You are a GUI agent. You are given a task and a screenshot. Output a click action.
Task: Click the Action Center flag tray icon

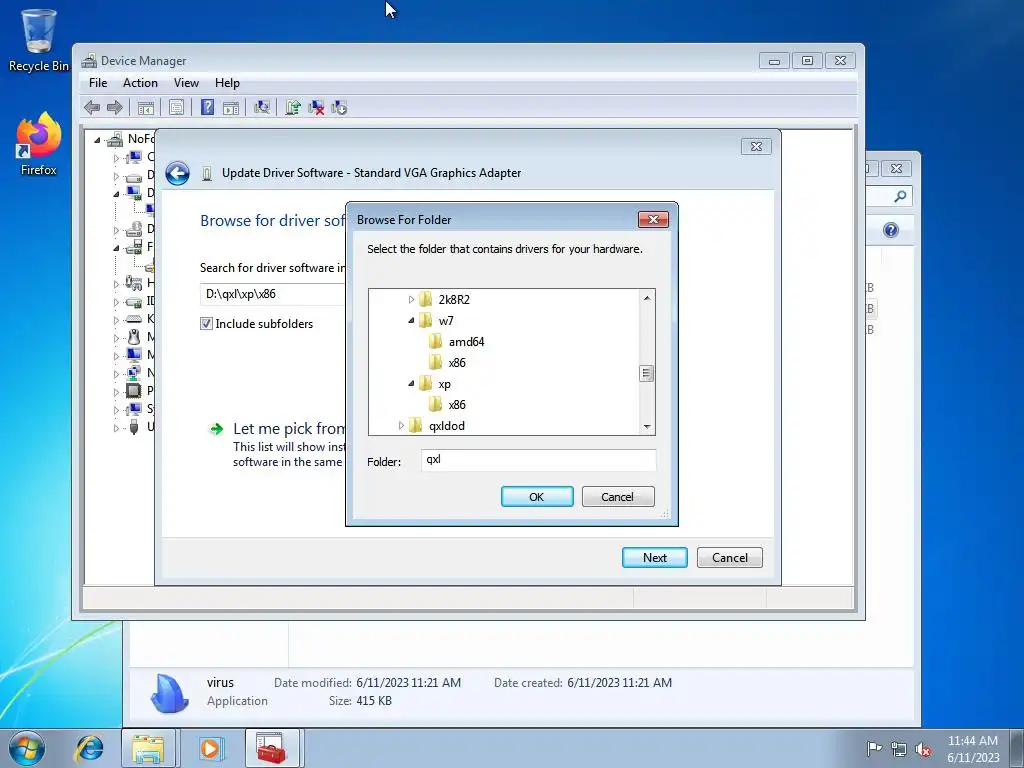pos(873,748)
